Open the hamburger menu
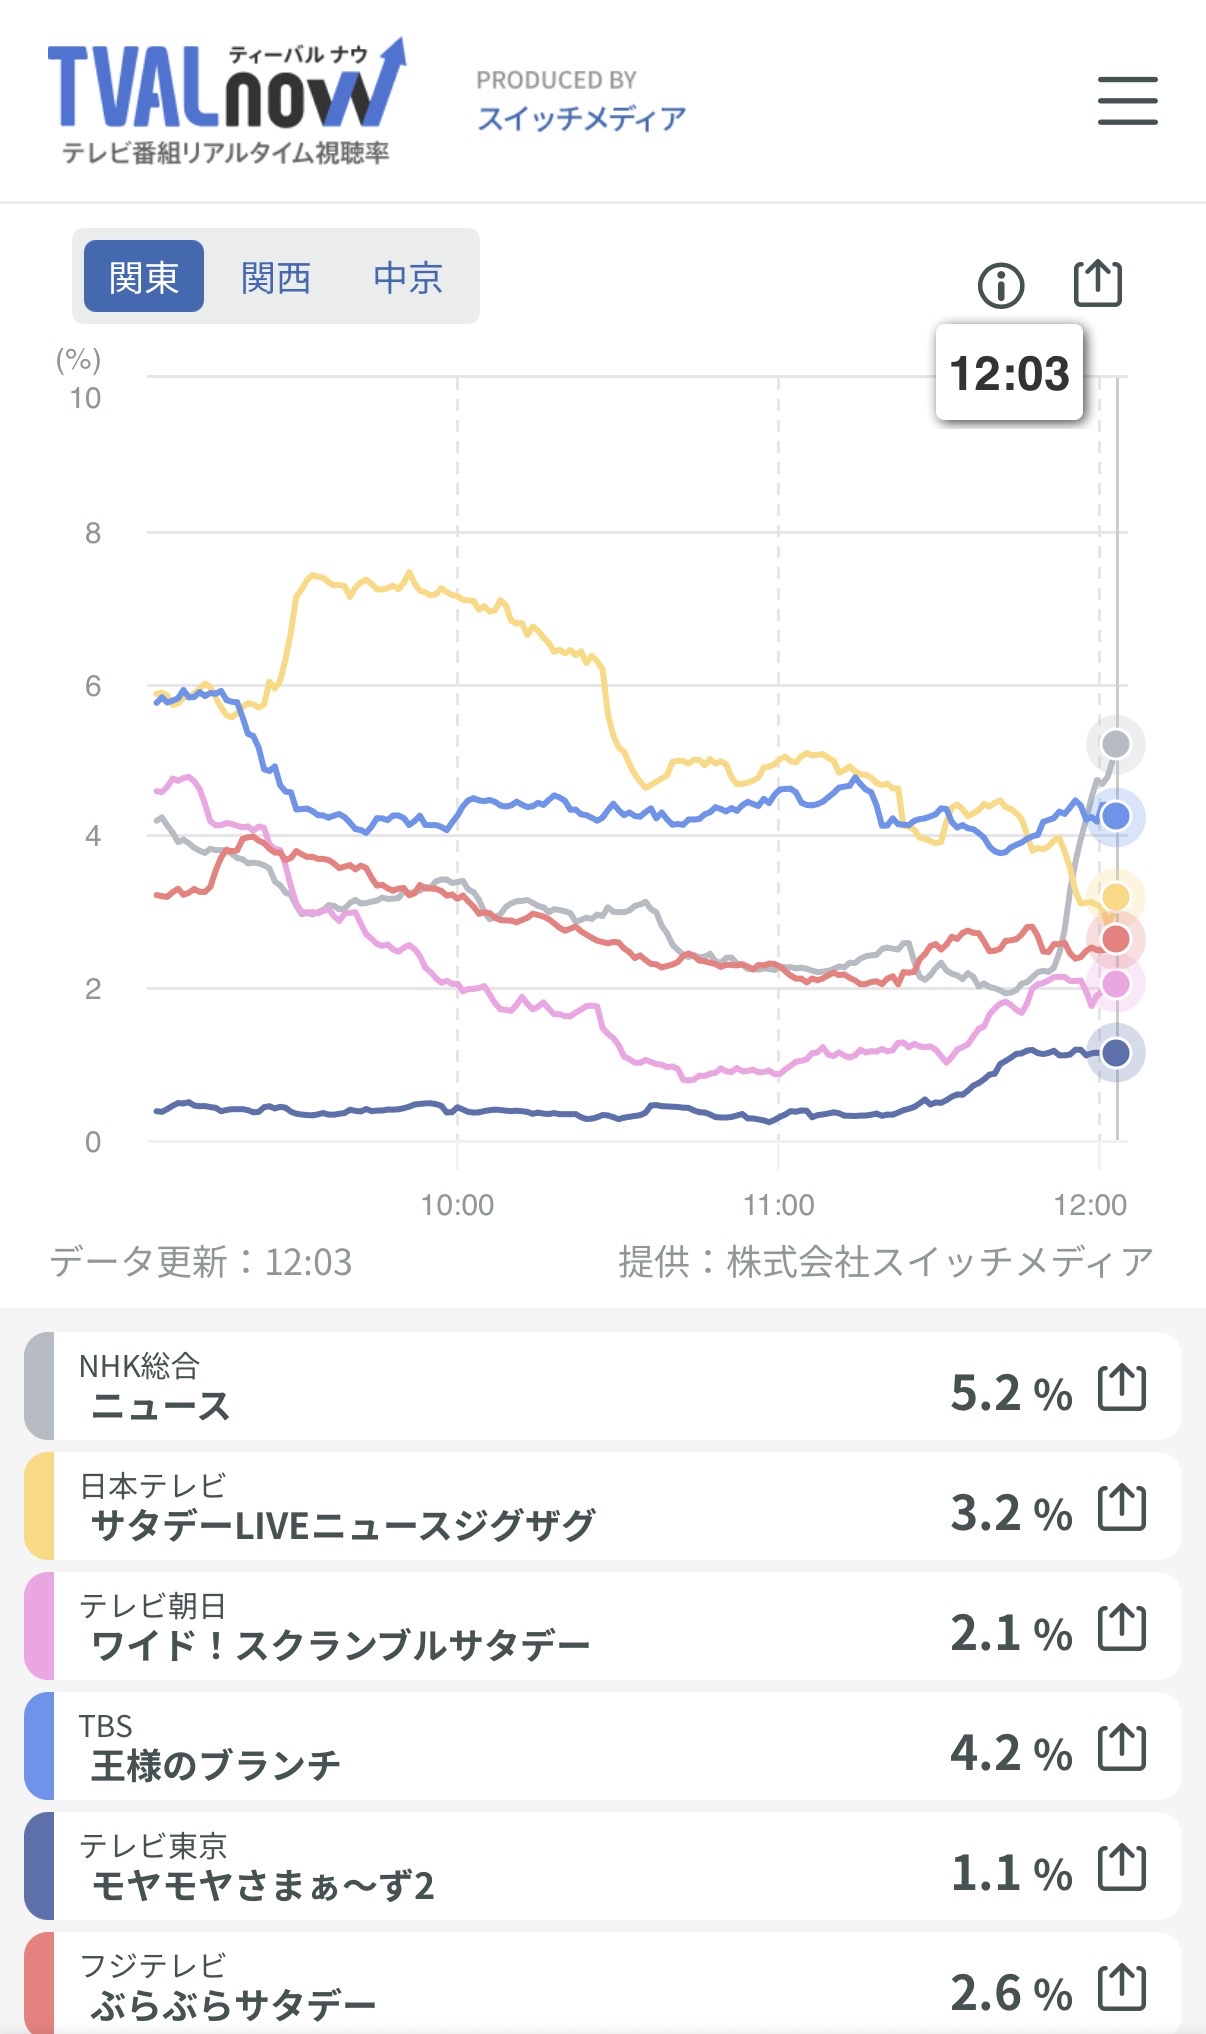The height and width of the screenshot is (2034, 1206). pyautogui.click(x=1127, y=101)
